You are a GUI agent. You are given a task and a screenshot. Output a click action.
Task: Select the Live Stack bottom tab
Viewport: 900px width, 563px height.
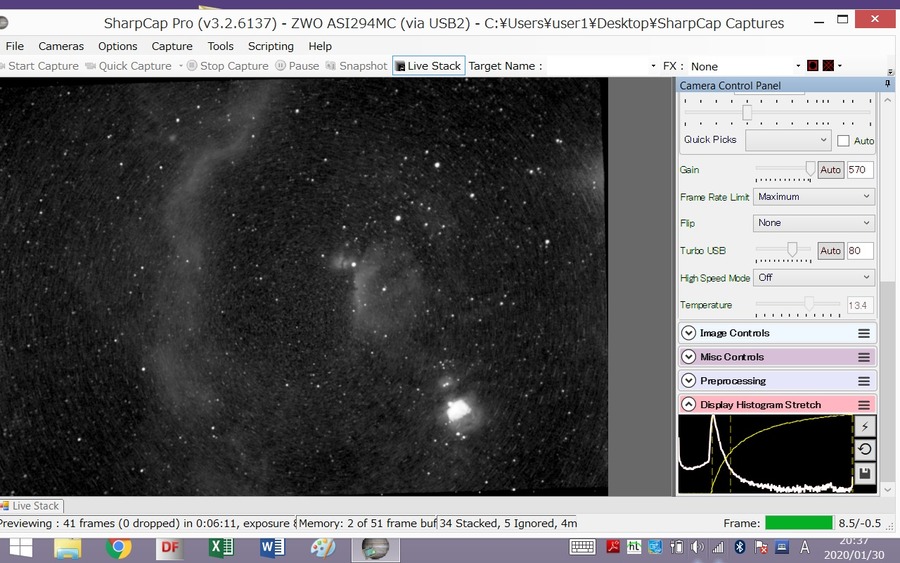click(31, 506)
